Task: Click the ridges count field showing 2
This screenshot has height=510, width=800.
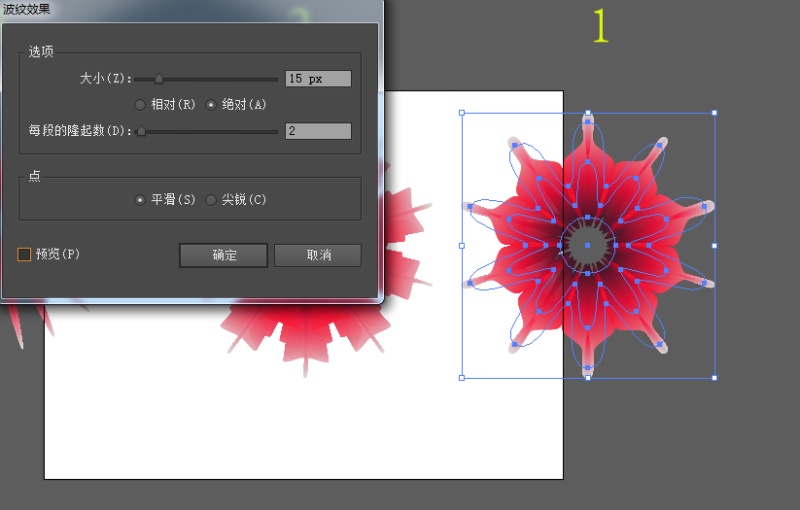Action: [x=318, y=131]
